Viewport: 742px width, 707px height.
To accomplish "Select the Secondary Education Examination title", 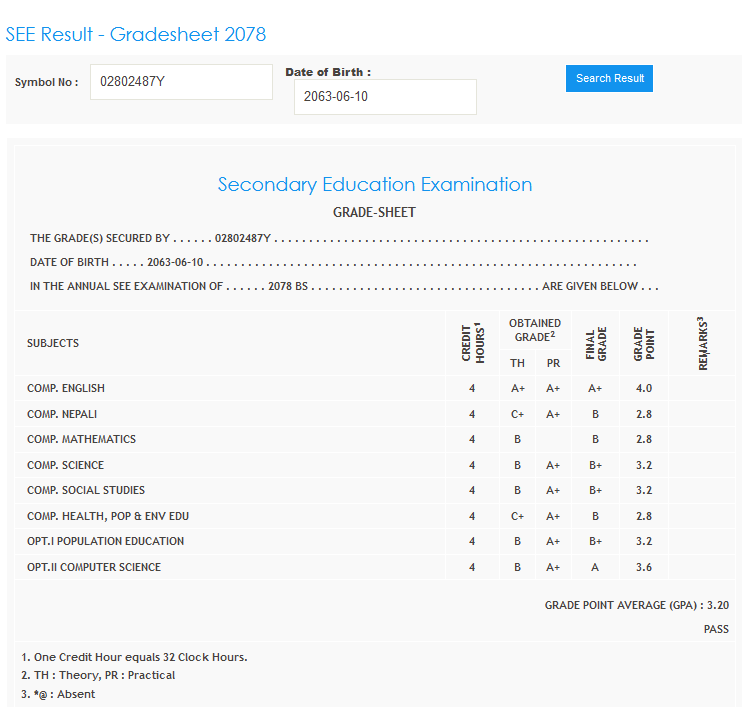I will tap(374, 184).
